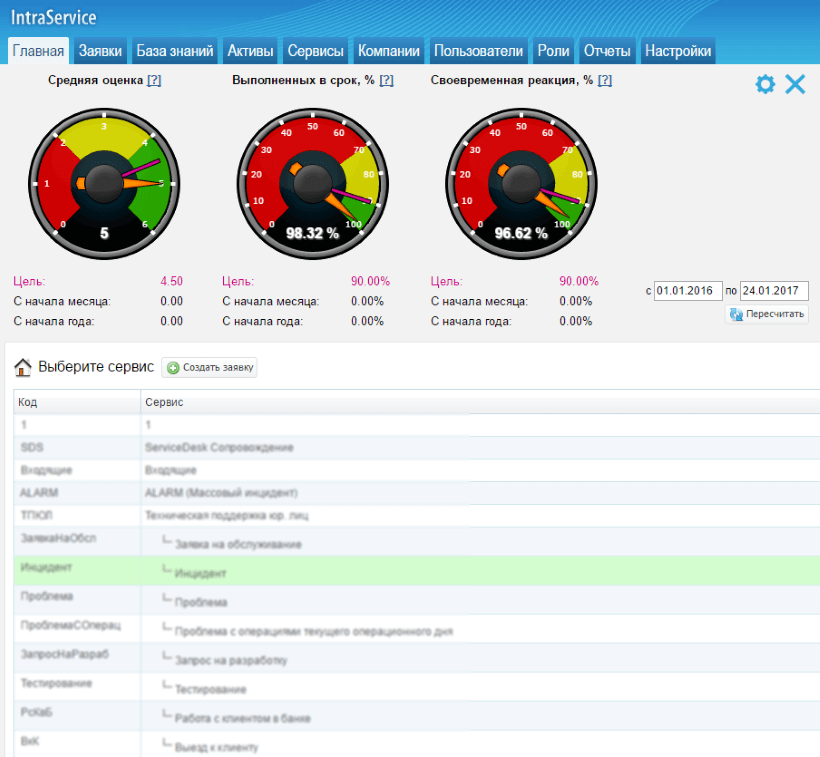Click the IntraService logo
Screen dimensions: 820x757
pyautogui.click(x=53, y=17)
